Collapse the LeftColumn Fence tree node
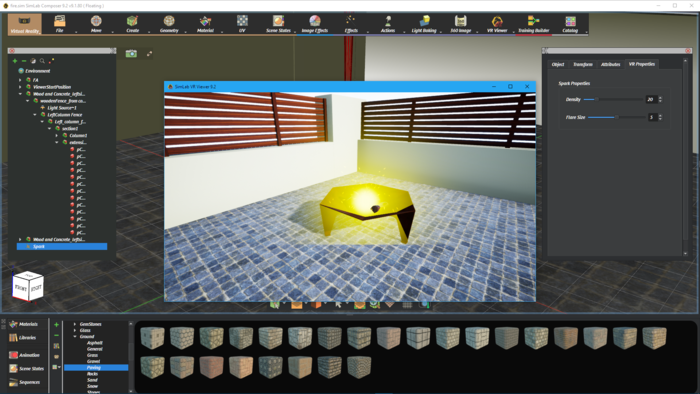Screen dimensions: 700x394 [x=35, y=115]
